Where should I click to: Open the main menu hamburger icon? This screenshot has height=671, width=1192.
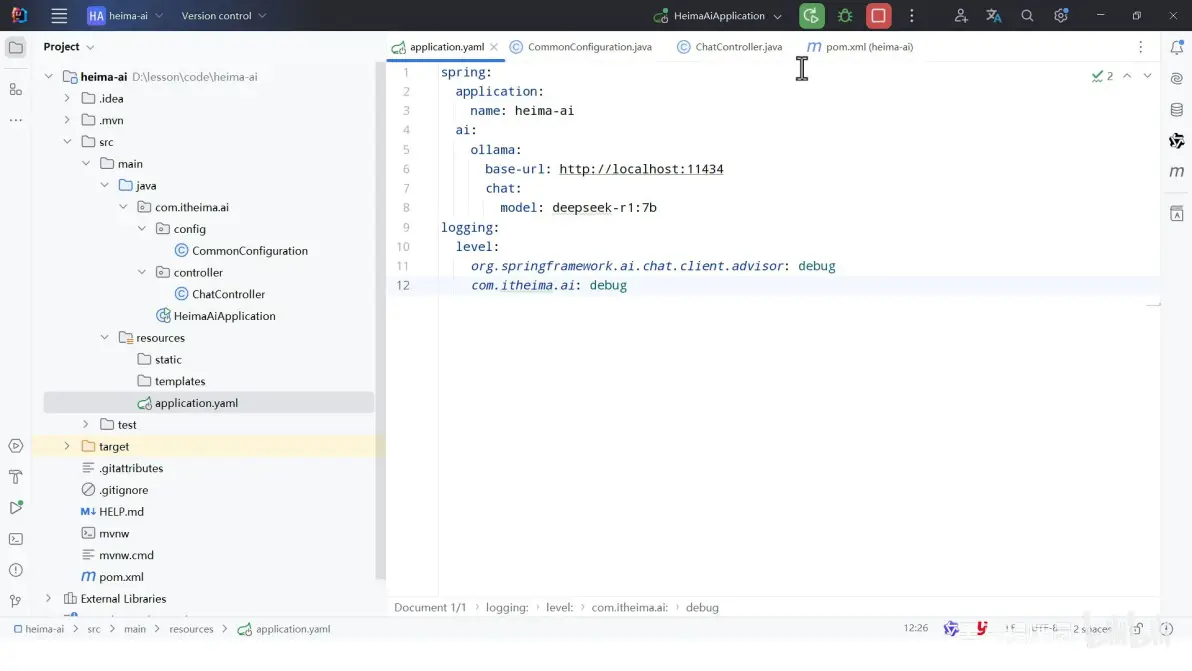point(59,15)
